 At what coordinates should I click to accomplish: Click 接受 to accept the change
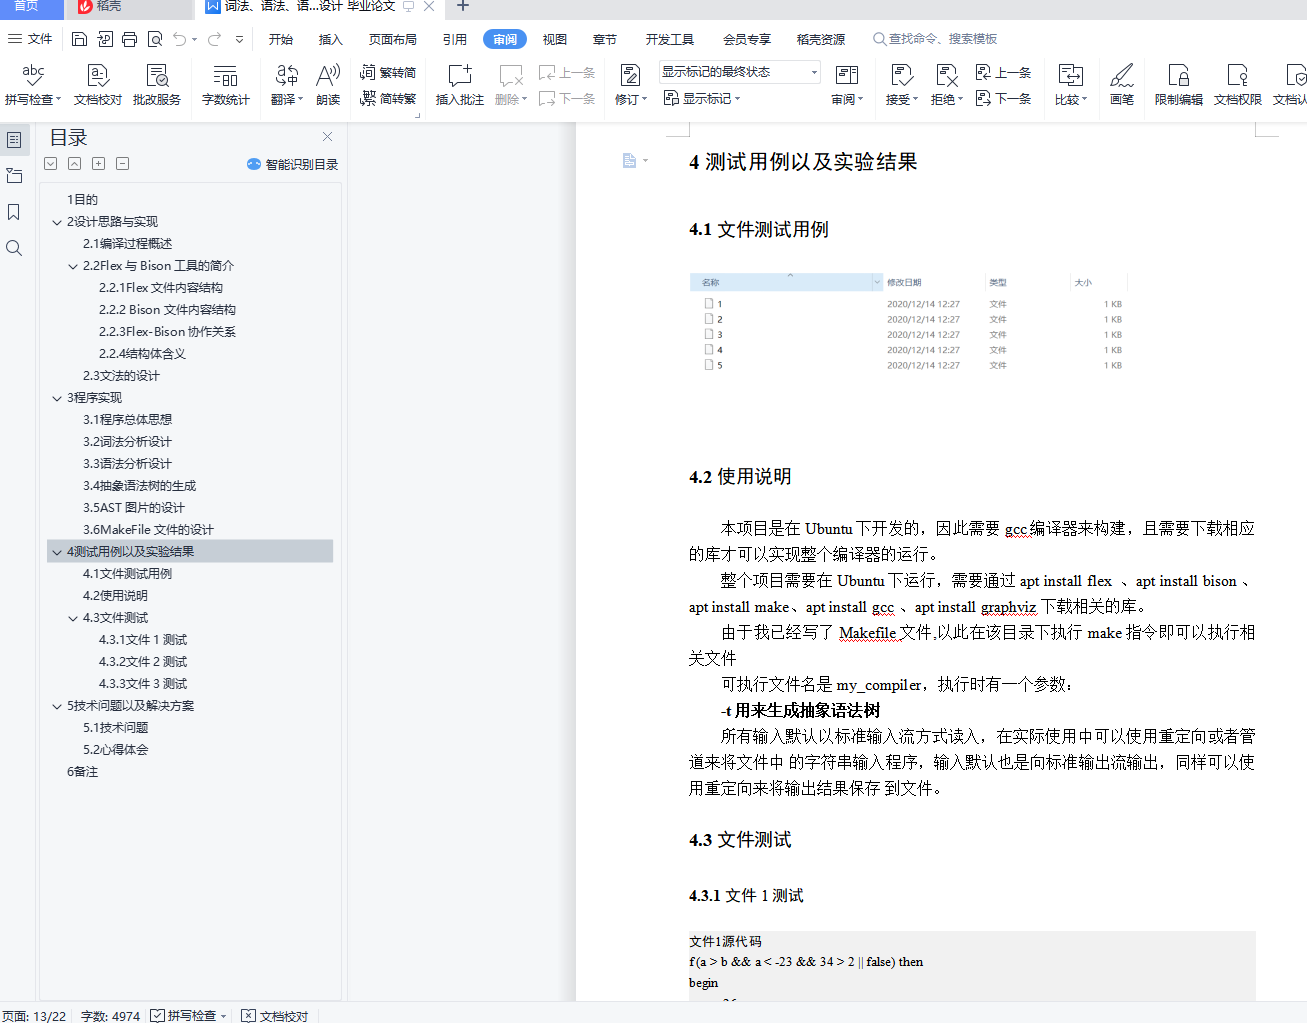(x=902, y=85)
